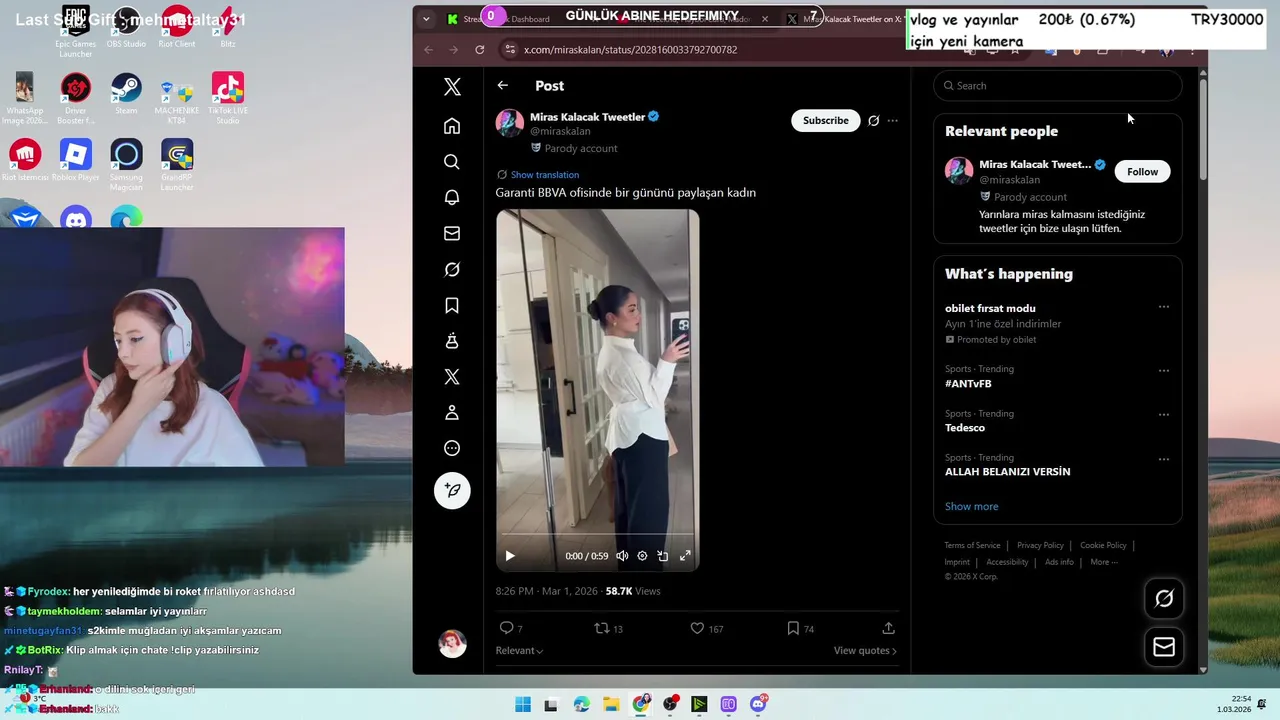Open OBS Studio desktop shortcut

pos(126,28)
